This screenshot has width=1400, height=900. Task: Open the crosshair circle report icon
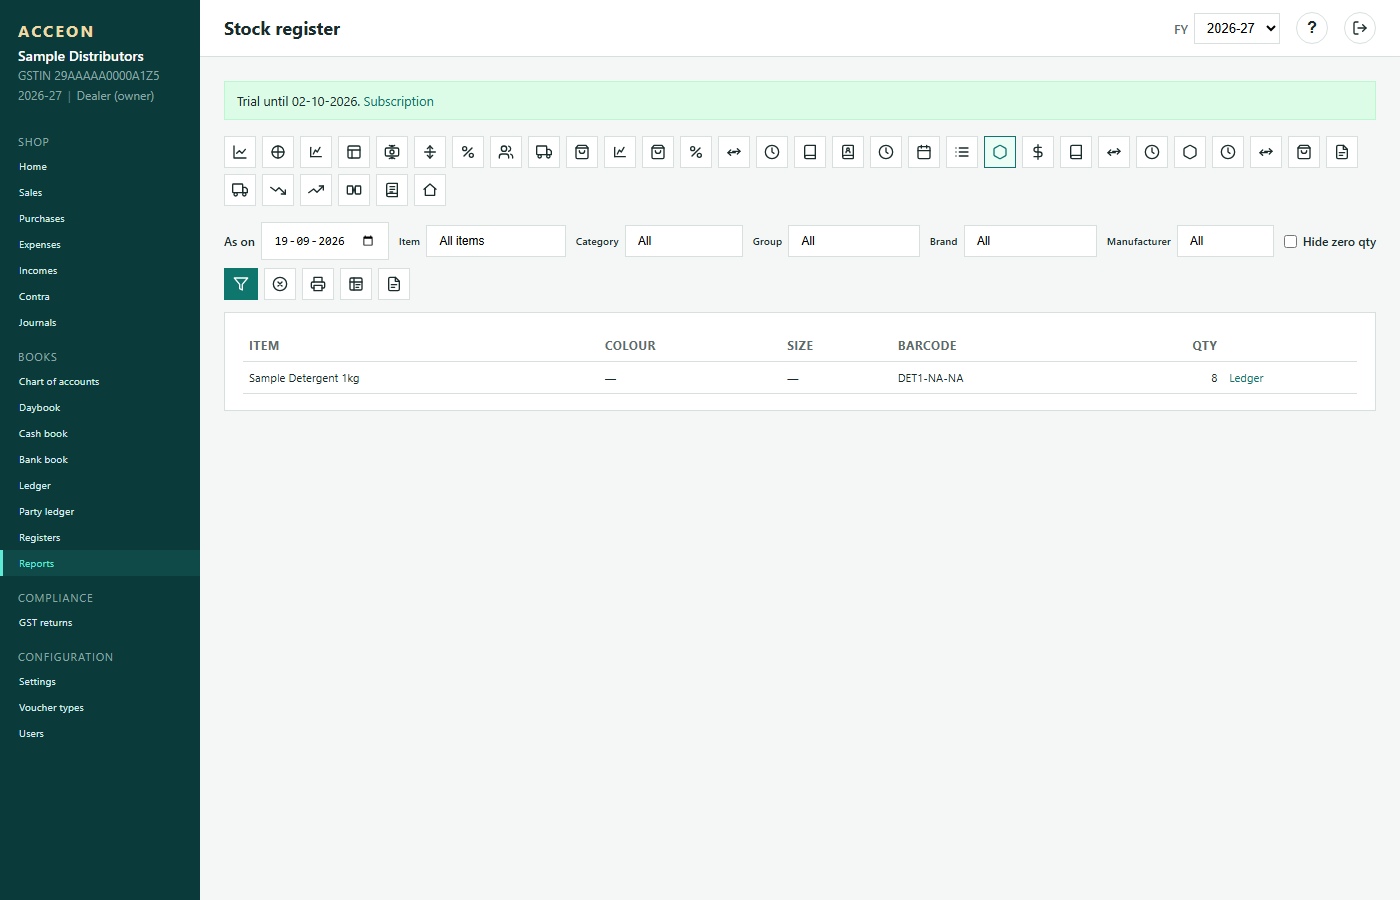point(278,152)
